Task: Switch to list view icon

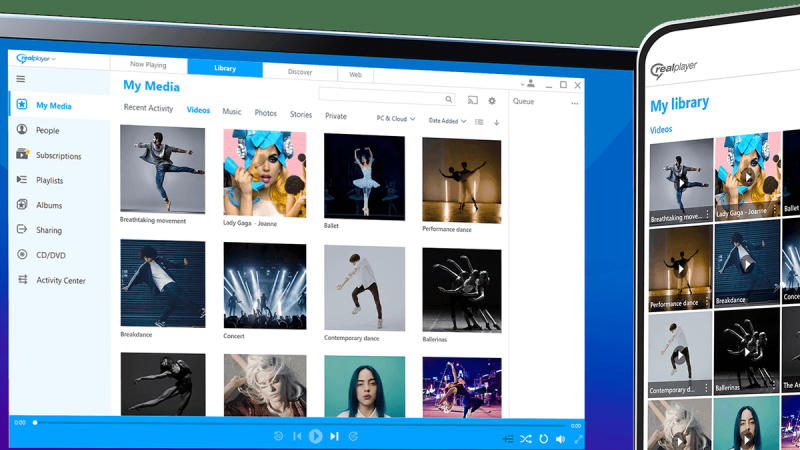Action: (x=479, y=121)
